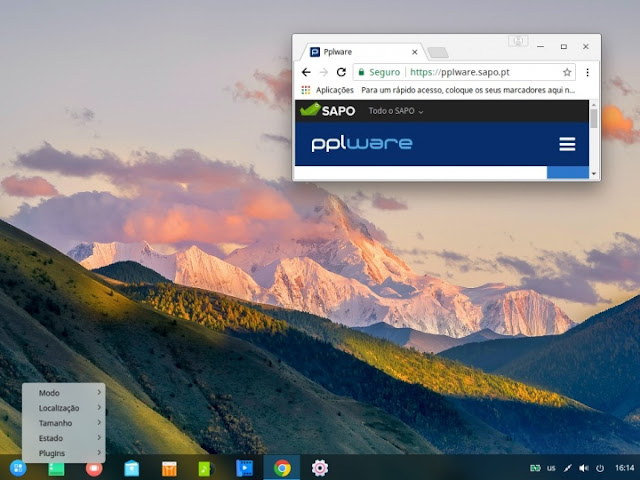This screenshot has height=480, width=640.
Task: Open the ppl­ware hamburger menu
Action: coord(567,144)
